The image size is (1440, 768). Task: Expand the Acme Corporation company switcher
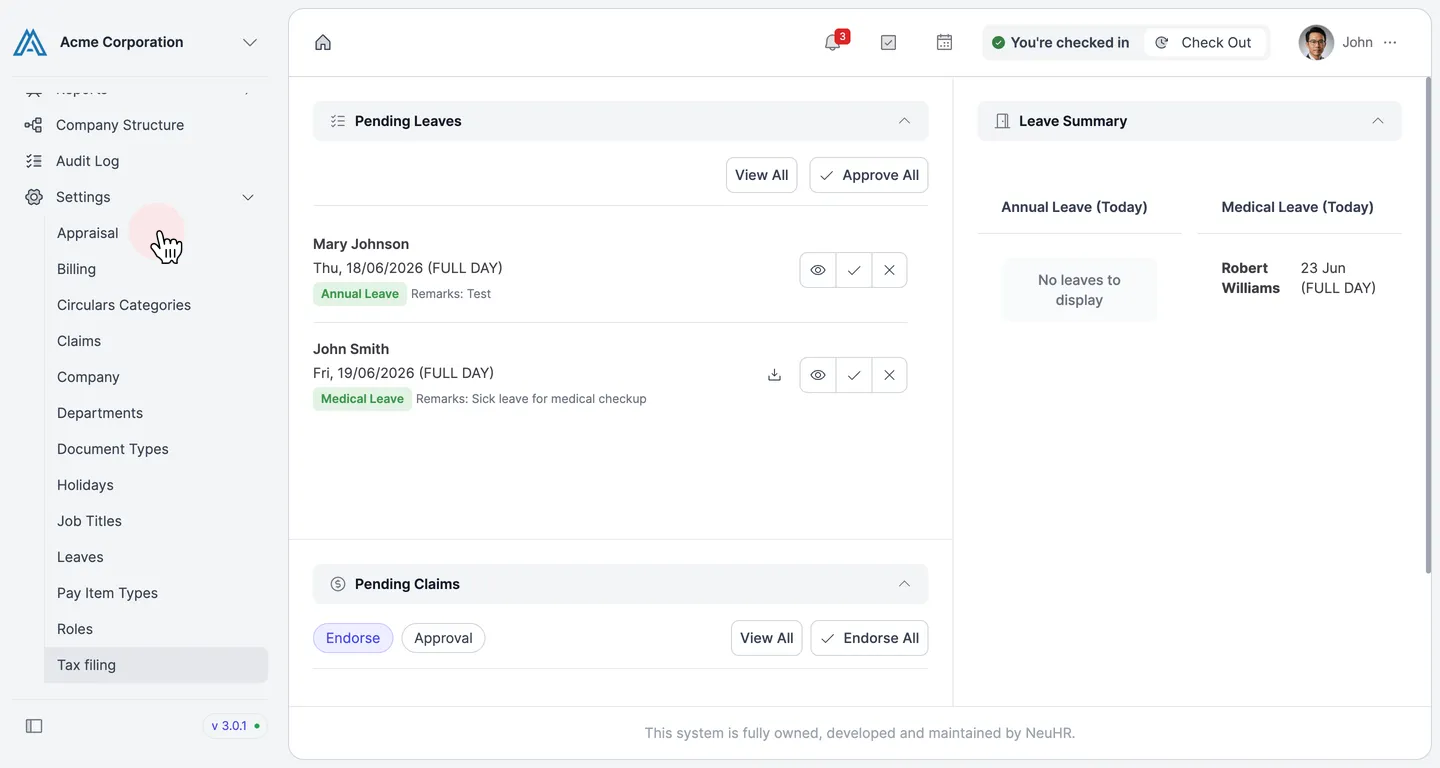[x=250, y=42]
